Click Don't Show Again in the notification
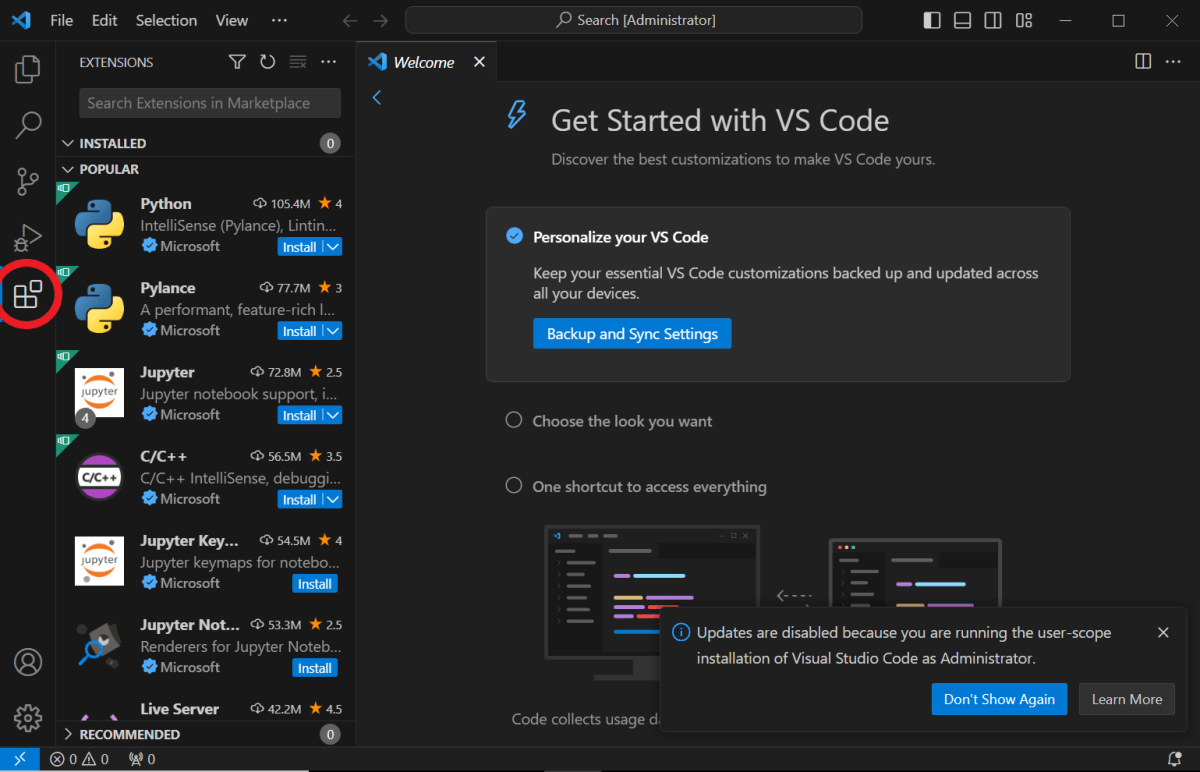Image resolution: width=1200 pixels, height=772 pixels. coord(998,699)
